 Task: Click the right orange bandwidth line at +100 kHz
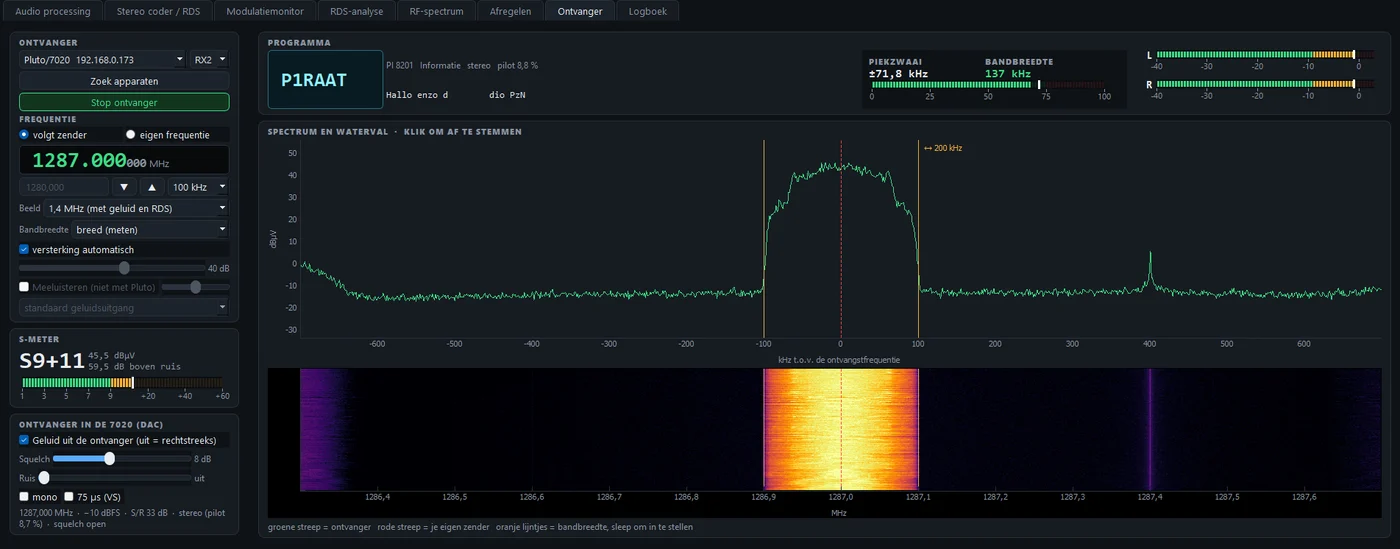[x=919, y=240]
